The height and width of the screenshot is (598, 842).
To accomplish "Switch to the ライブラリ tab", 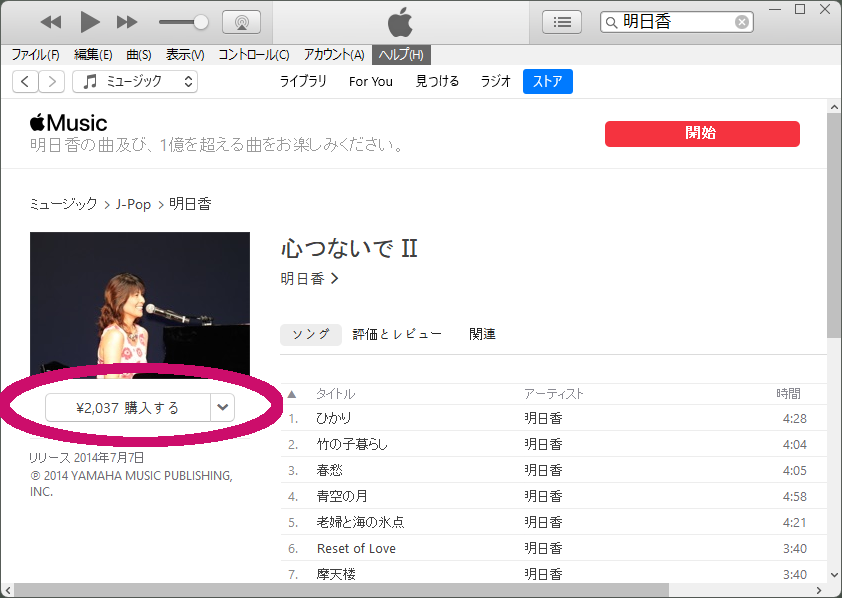I will [x=303, y=82].
